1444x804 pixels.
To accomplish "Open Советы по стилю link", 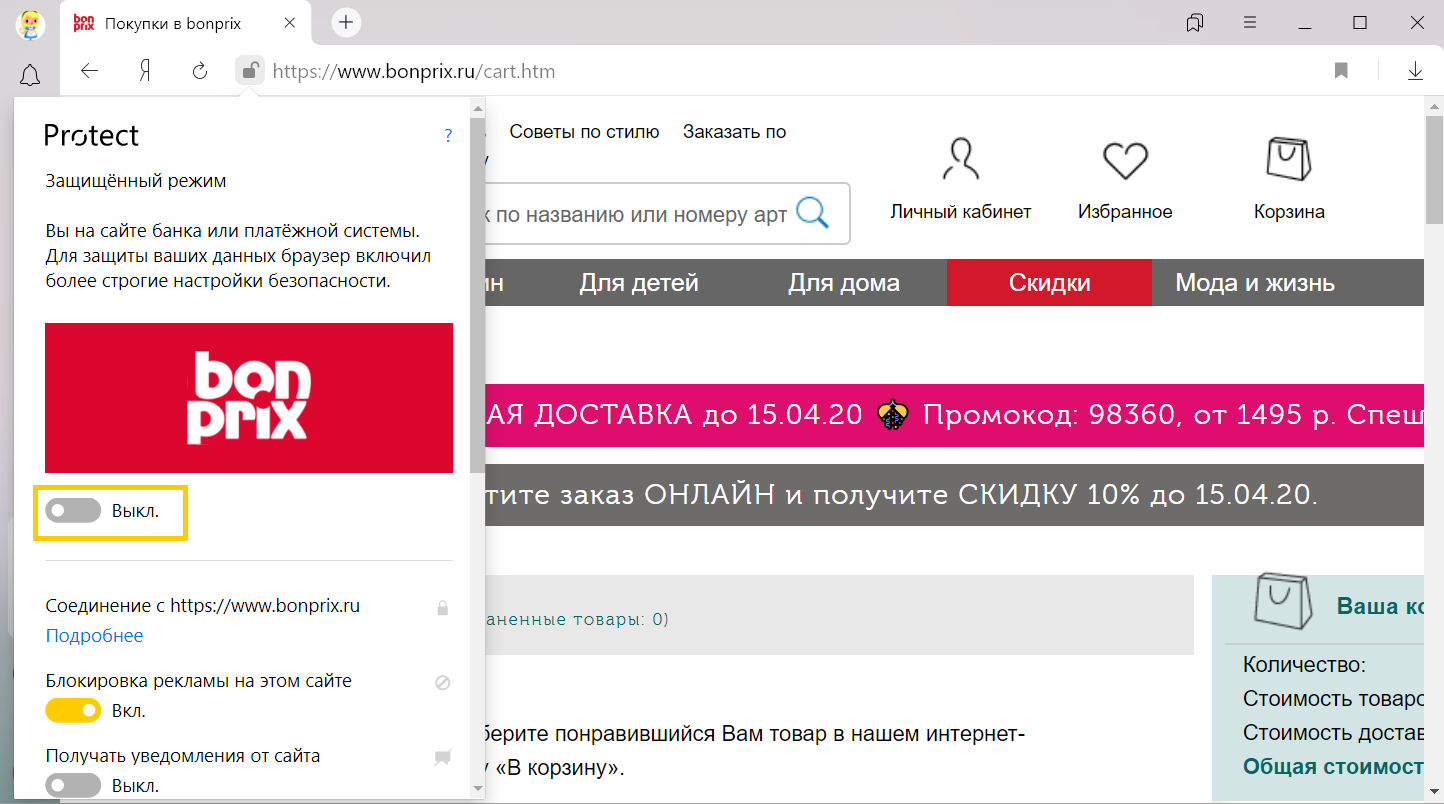I will point(584,132).
